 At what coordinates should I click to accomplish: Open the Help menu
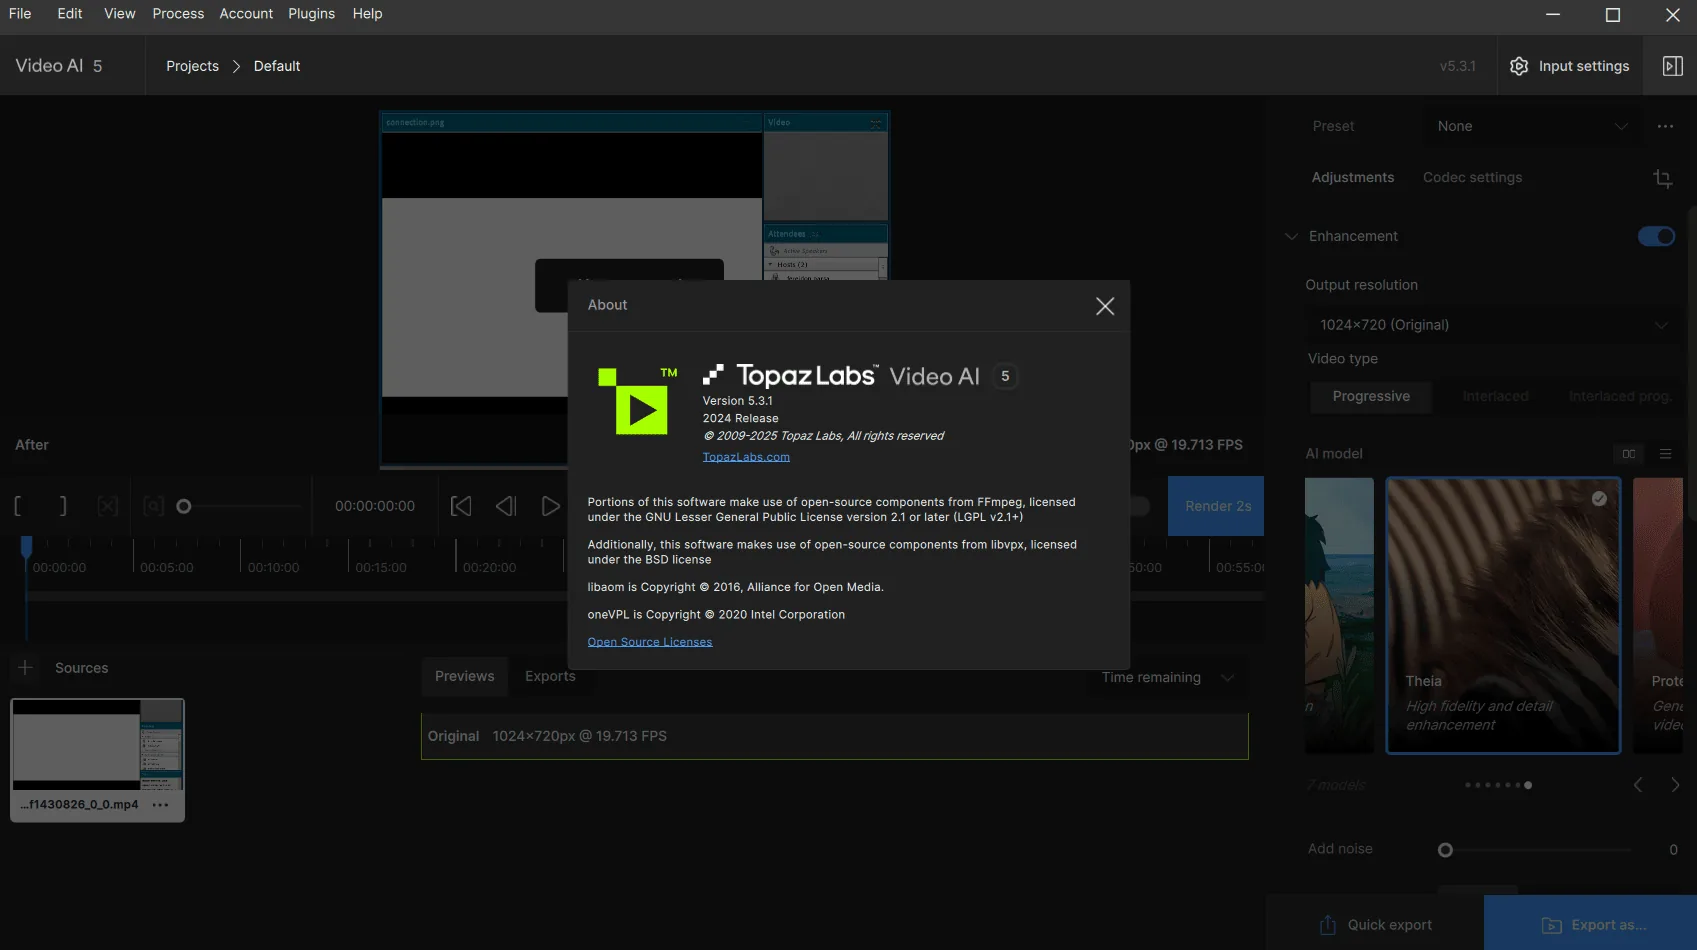click(x=367, y=14)
